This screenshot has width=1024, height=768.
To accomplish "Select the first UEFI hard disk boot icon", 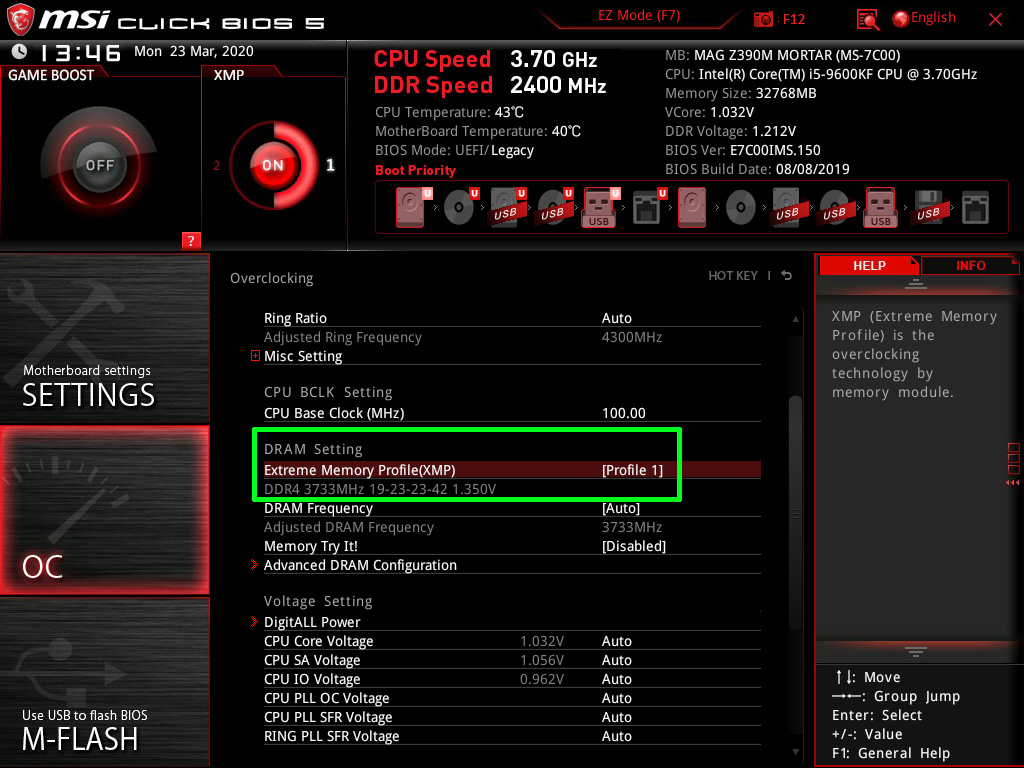I will 411,209.
